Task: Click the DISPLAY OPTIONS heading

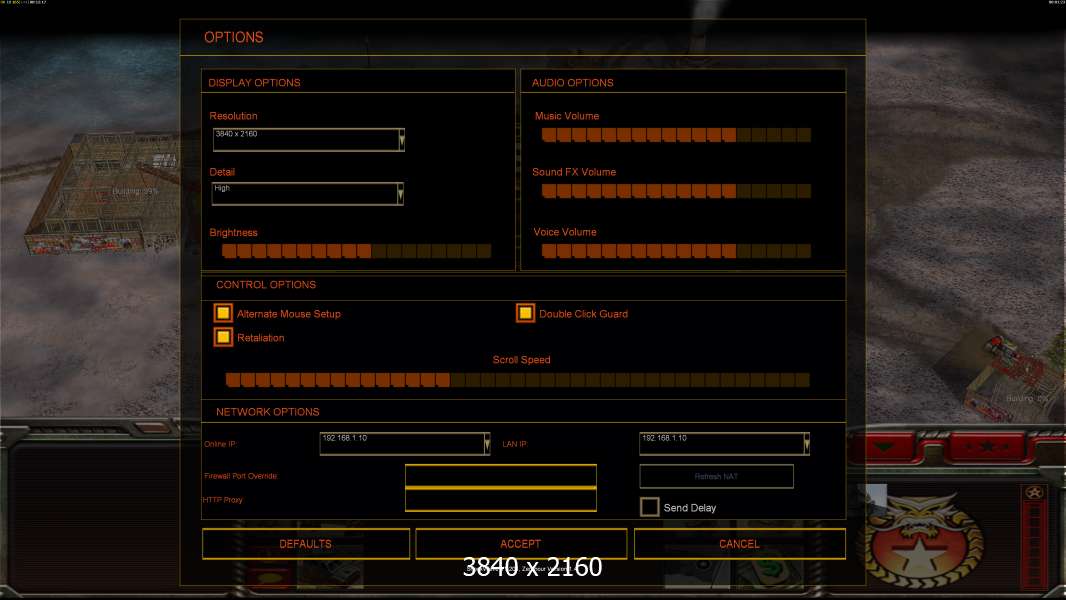Action: click(254, 83)
